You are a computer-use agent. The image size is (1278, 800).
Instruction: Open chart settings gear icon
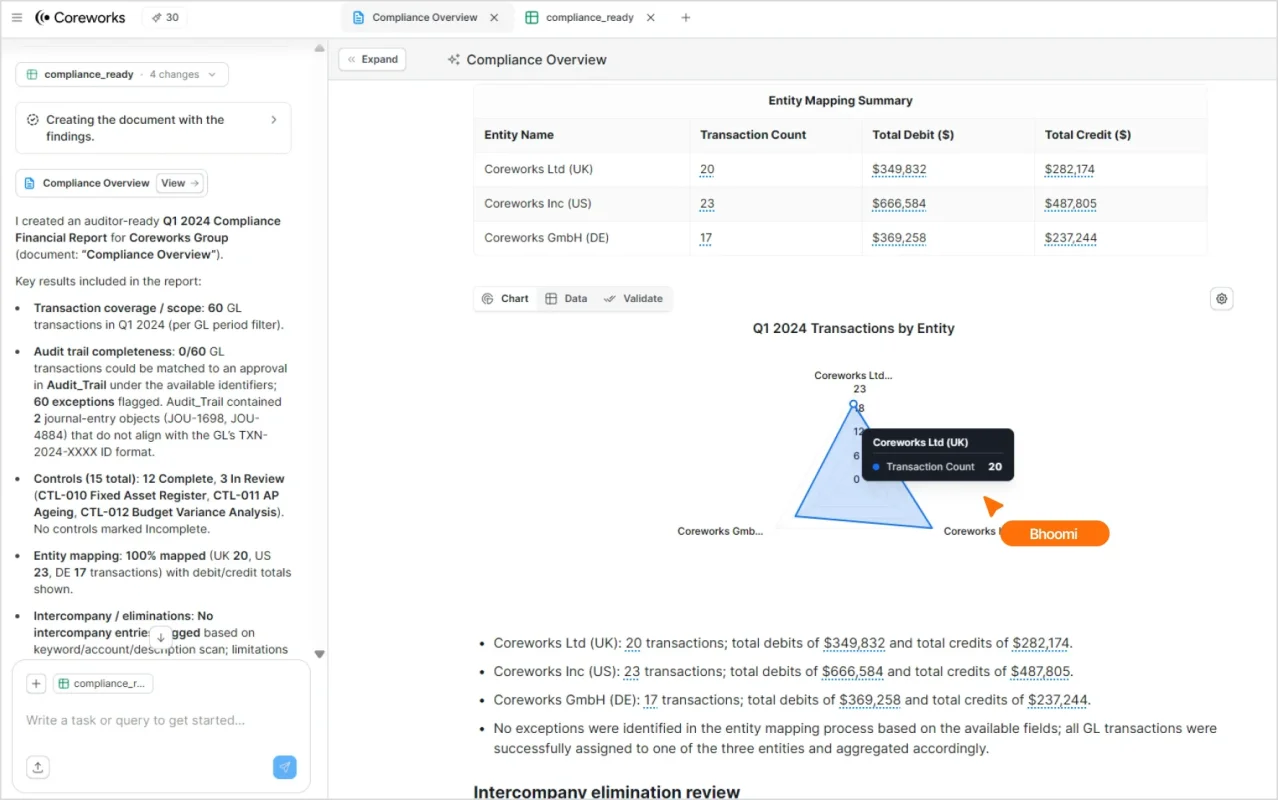coord(1221,298)
